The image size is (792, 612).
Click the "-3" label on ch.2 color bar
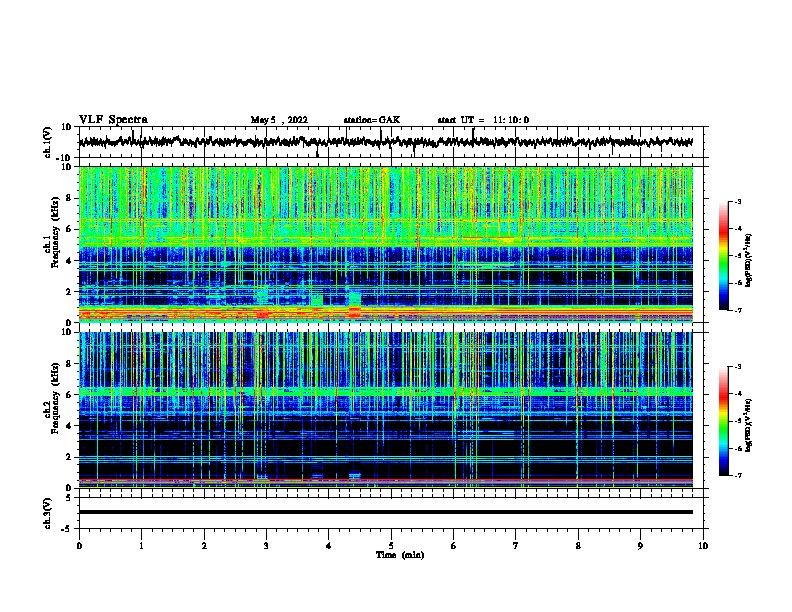[x=738, y=367]
